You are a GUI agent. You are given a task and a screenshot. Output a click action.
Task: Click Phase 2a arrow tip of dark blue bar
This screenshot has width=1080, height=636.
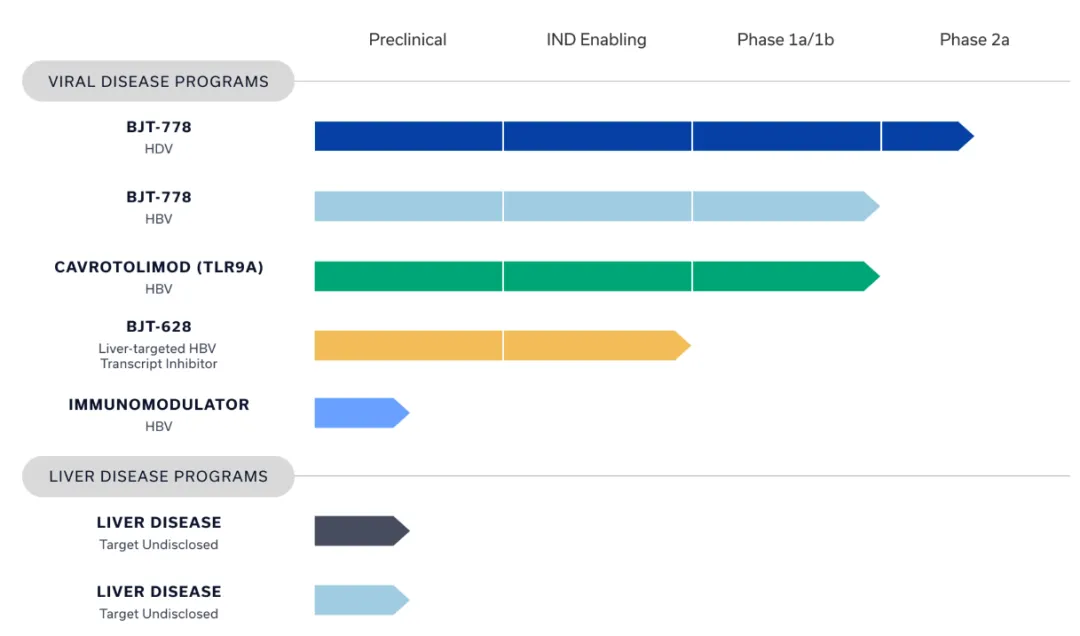point(925,136)
